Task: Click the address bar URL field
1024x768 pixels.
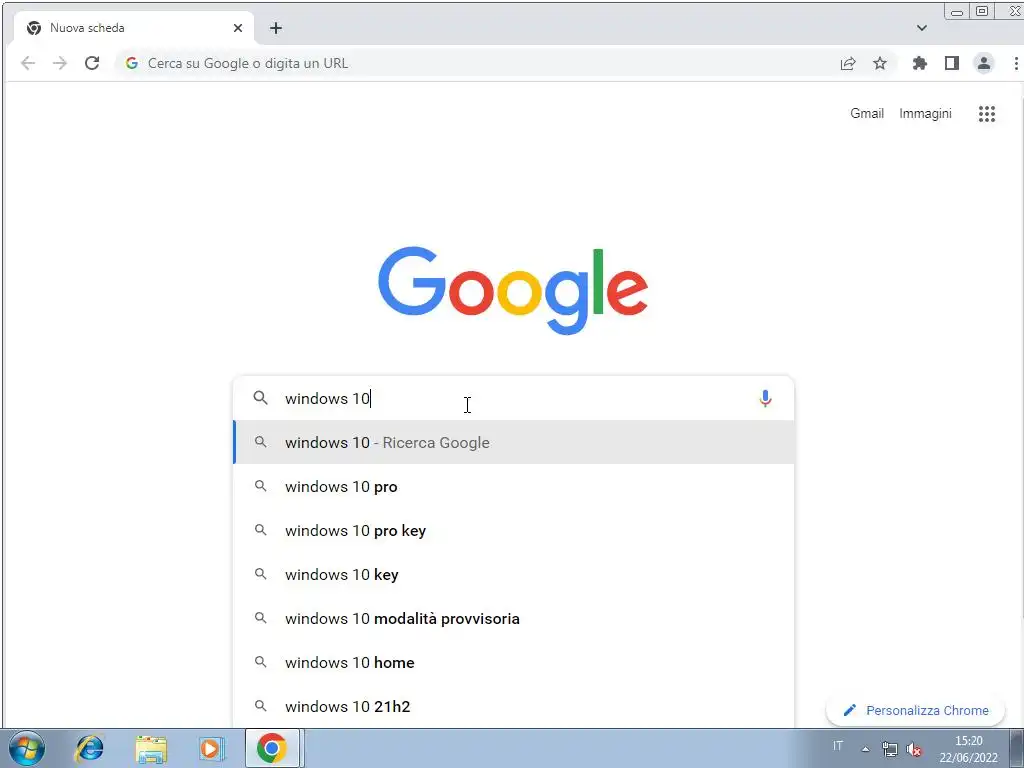Action: click(x=477, y=63)
